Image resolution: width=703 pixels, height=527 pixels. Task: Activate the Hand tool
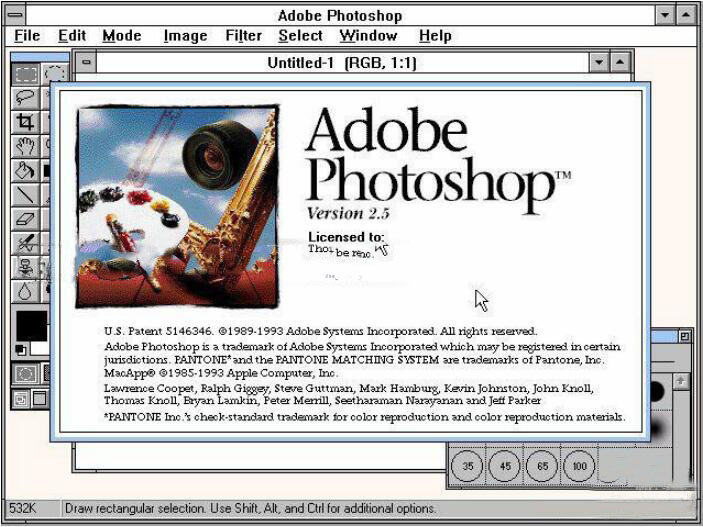point(26,146)
